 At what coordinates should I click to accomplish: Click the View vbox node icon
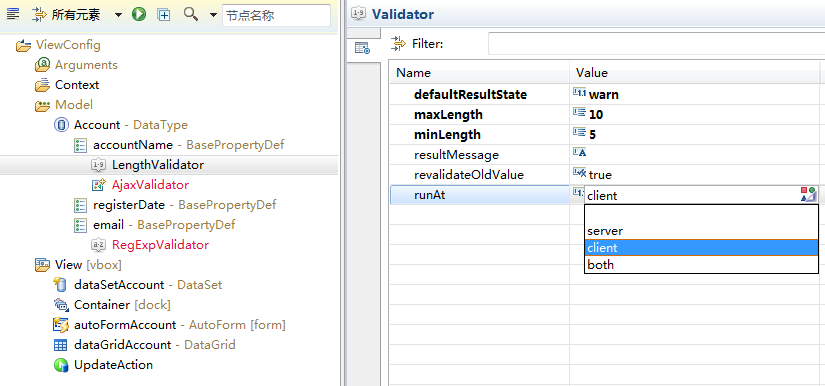pyautogui.click(x=42, y=265)
